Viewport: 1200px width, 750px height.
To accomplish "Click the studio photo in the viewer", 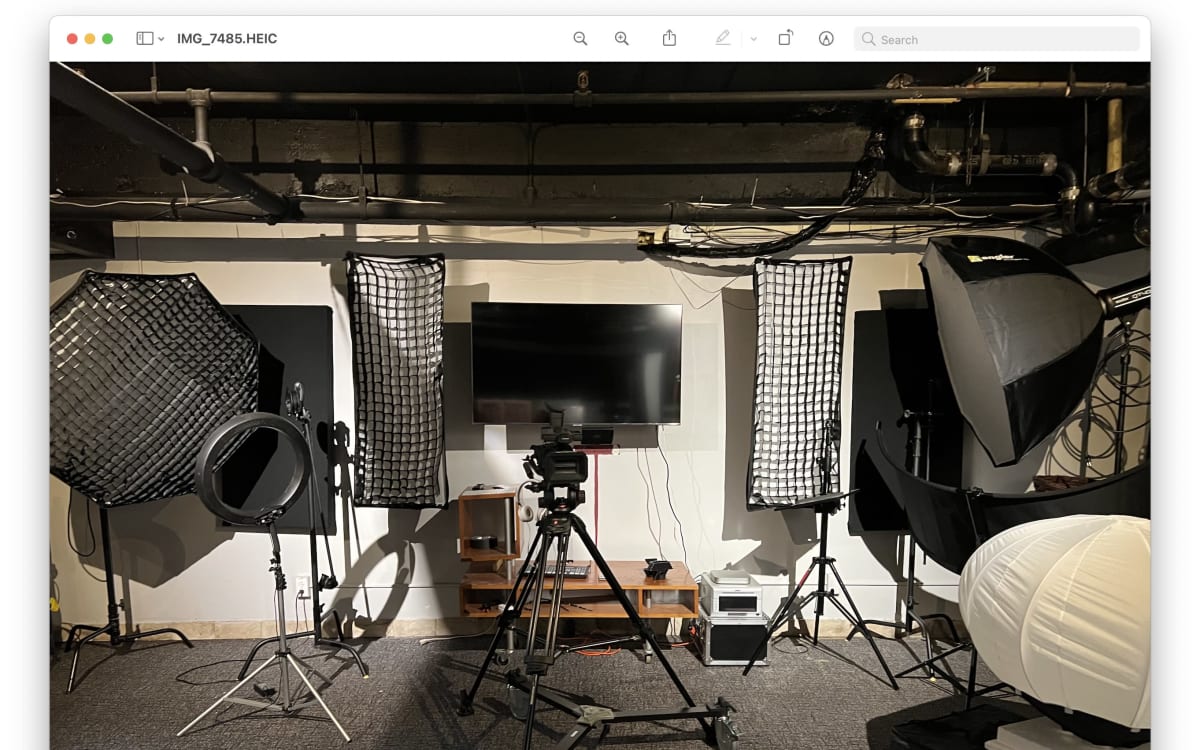I will point(600,406).
